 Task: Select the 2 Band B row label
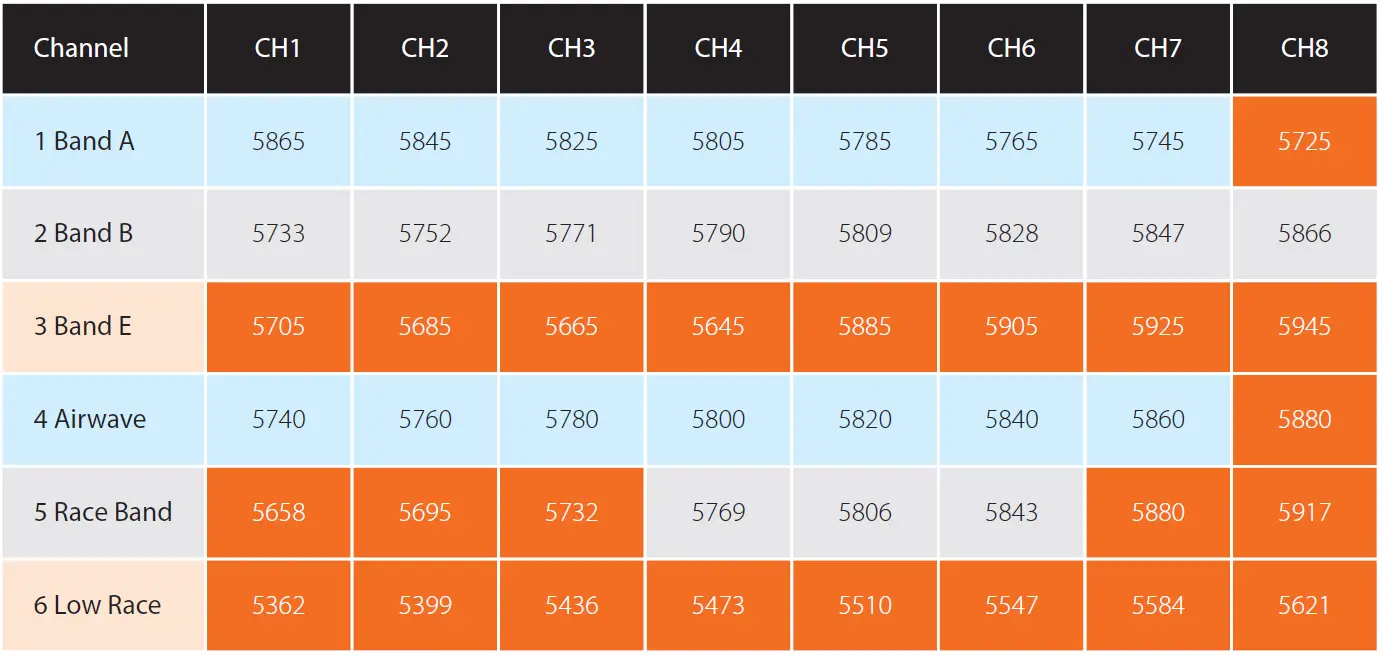coord(83,234)
